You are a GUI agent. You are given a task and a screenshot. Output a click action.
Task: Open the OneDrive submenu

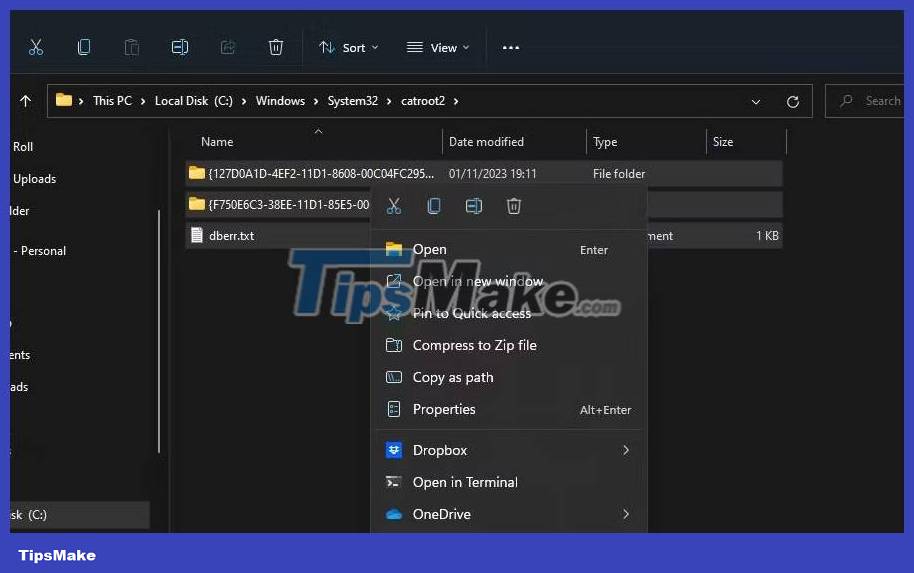509,515
